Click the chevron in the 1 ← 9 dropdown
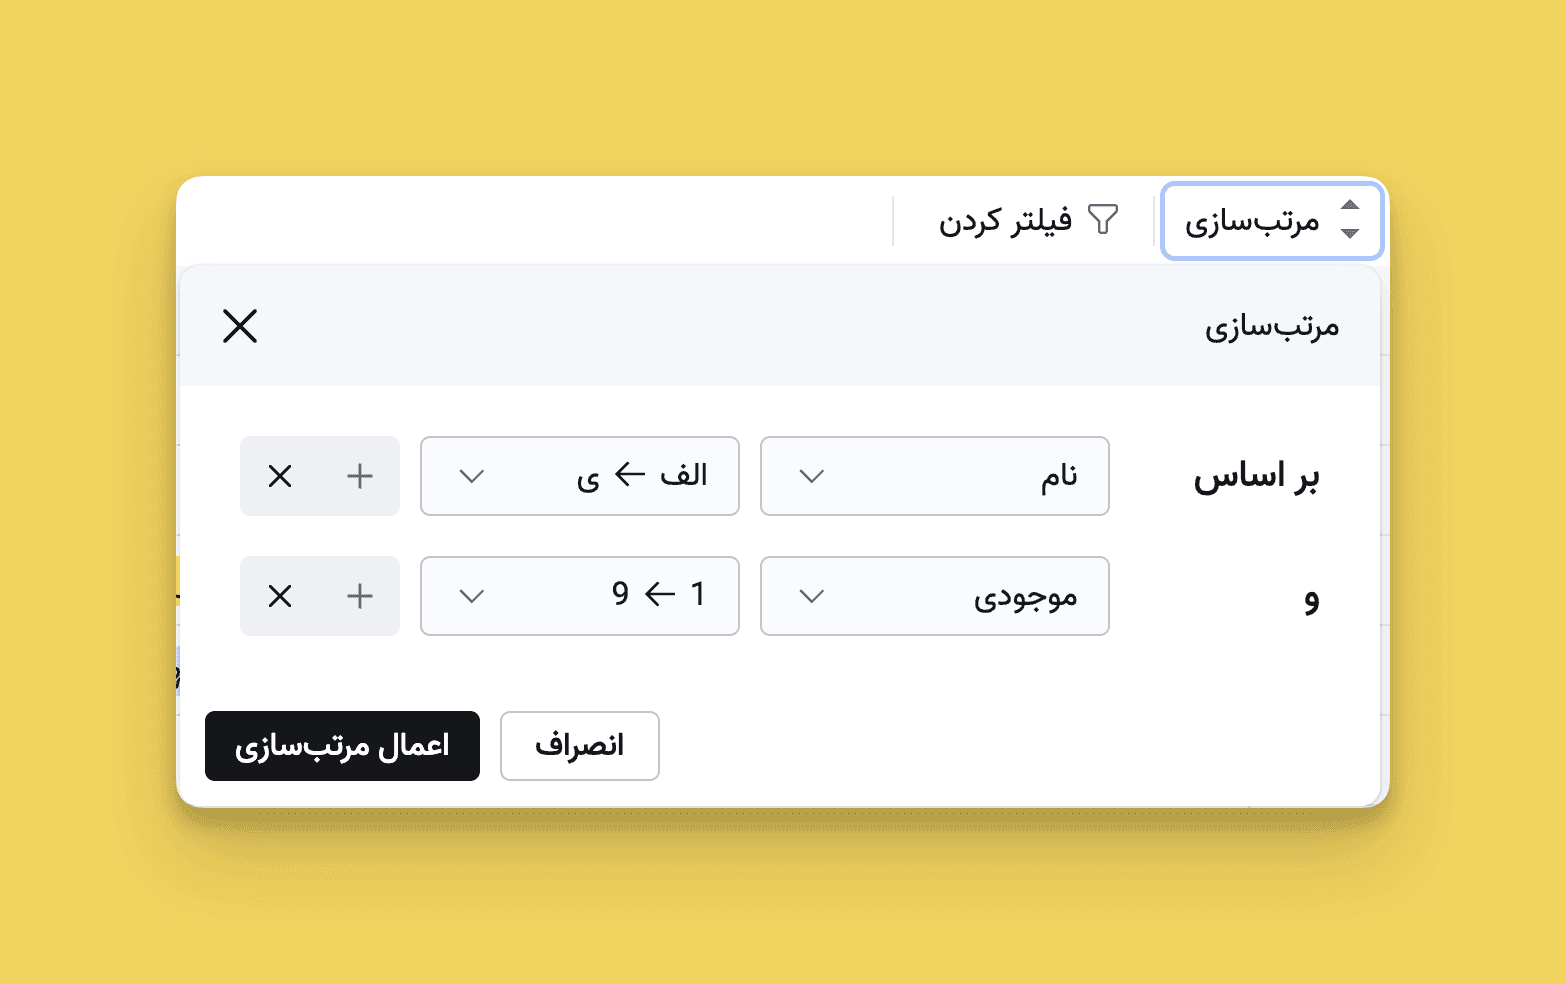Screen dimensions: 1566x984 pyautogui.click(x=471, y=596)
